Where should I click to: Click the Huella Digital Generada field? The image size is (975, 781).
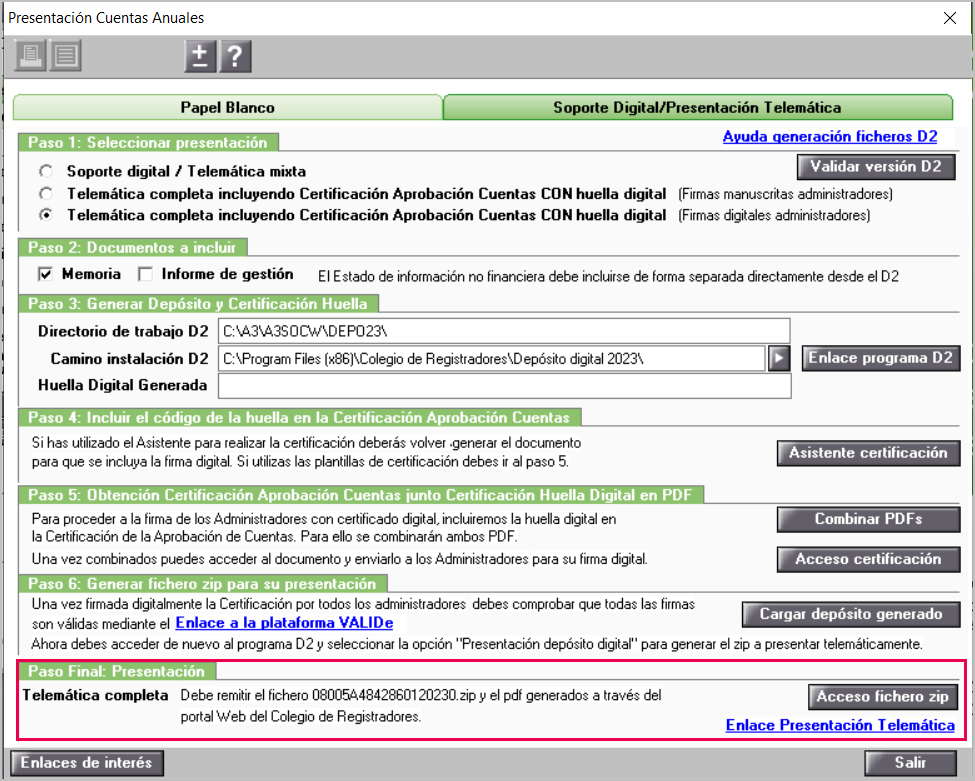click(x=503, y=385)
